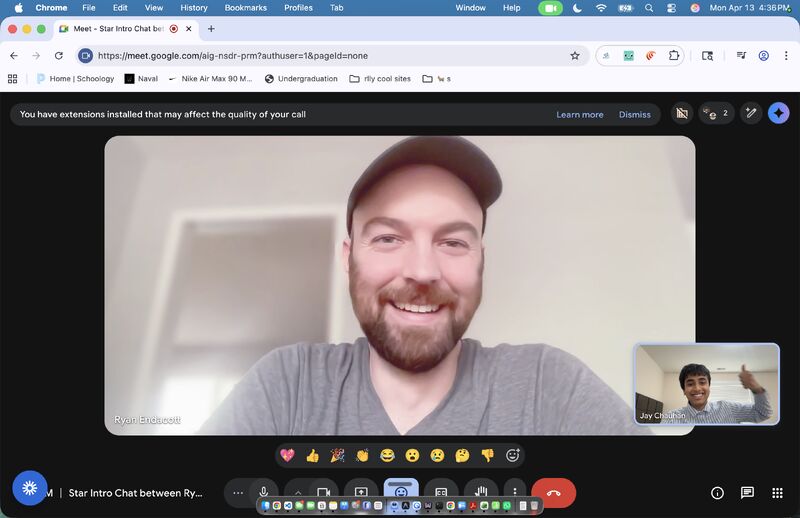Click the green camera-in-use indicator

pos(551,8)
